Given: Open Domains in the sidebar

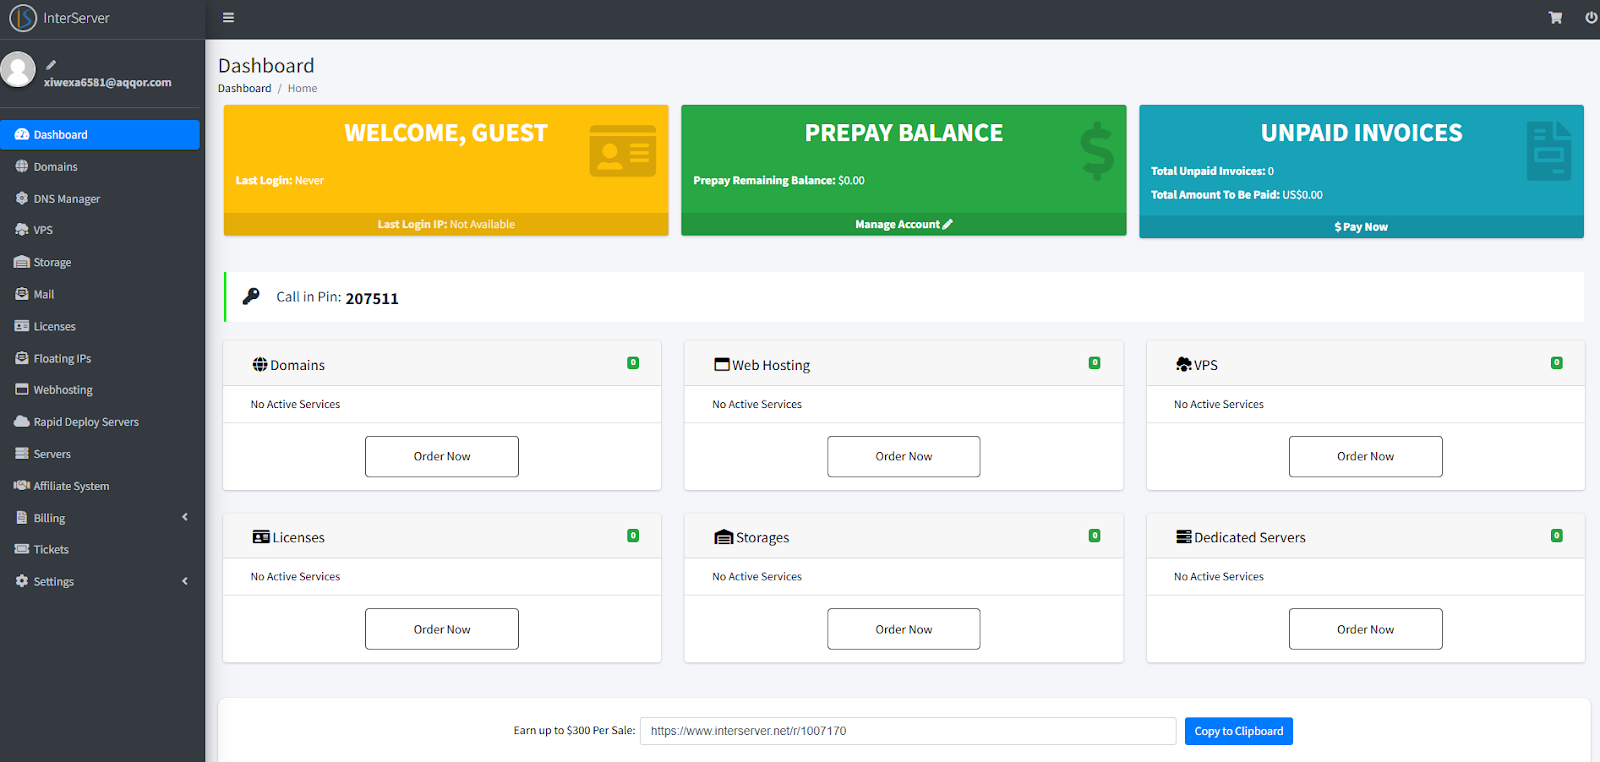Looking at the screenshot, I should [100, 167].
